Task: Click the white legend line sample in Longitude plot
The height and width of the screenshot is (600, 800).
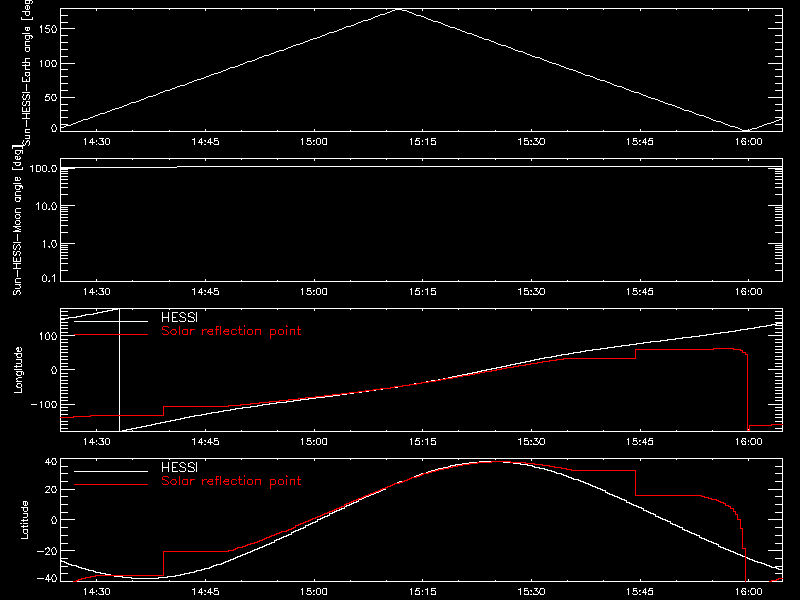Action: [111, 321]
